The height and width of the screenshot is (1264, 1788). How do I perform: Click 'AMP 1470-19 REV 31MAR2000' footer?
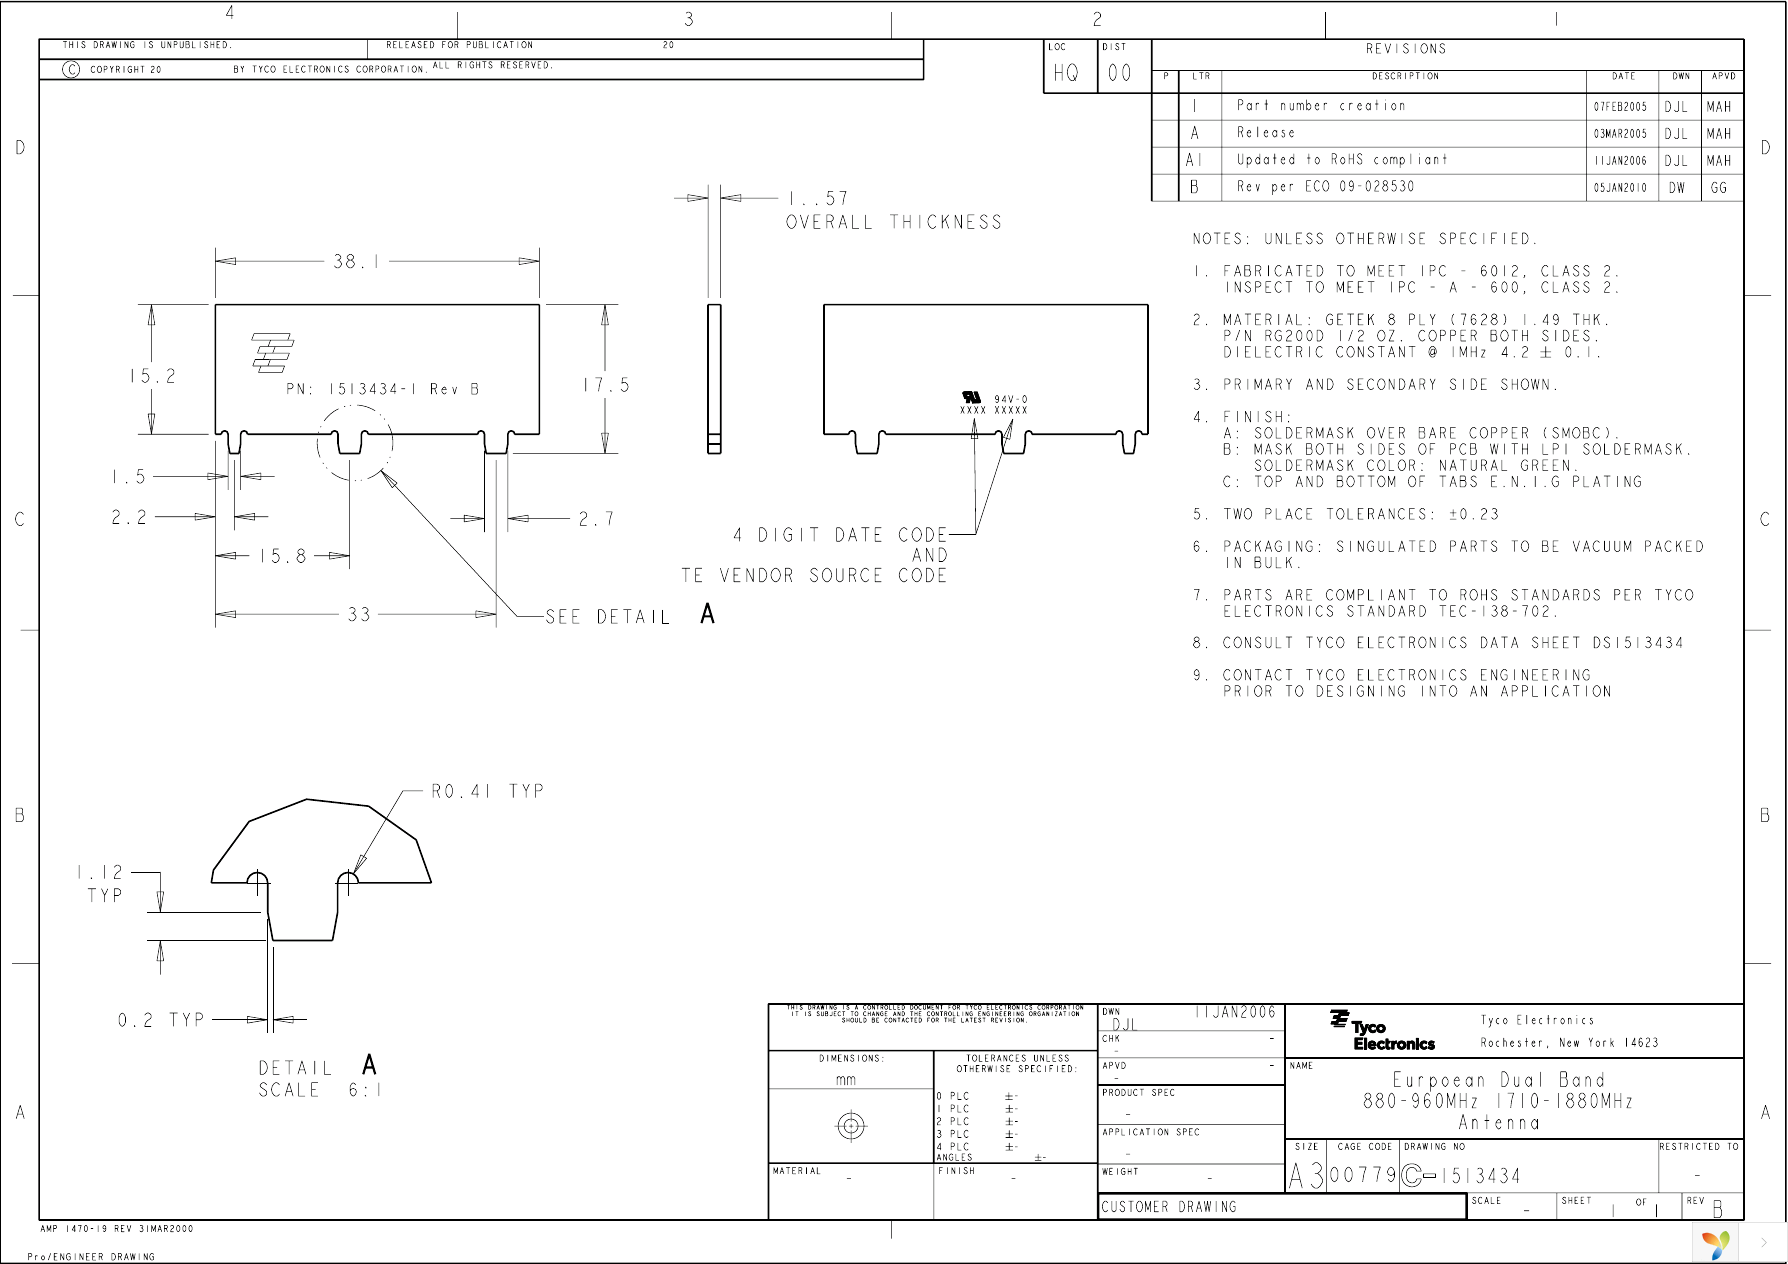(117, 1229)
